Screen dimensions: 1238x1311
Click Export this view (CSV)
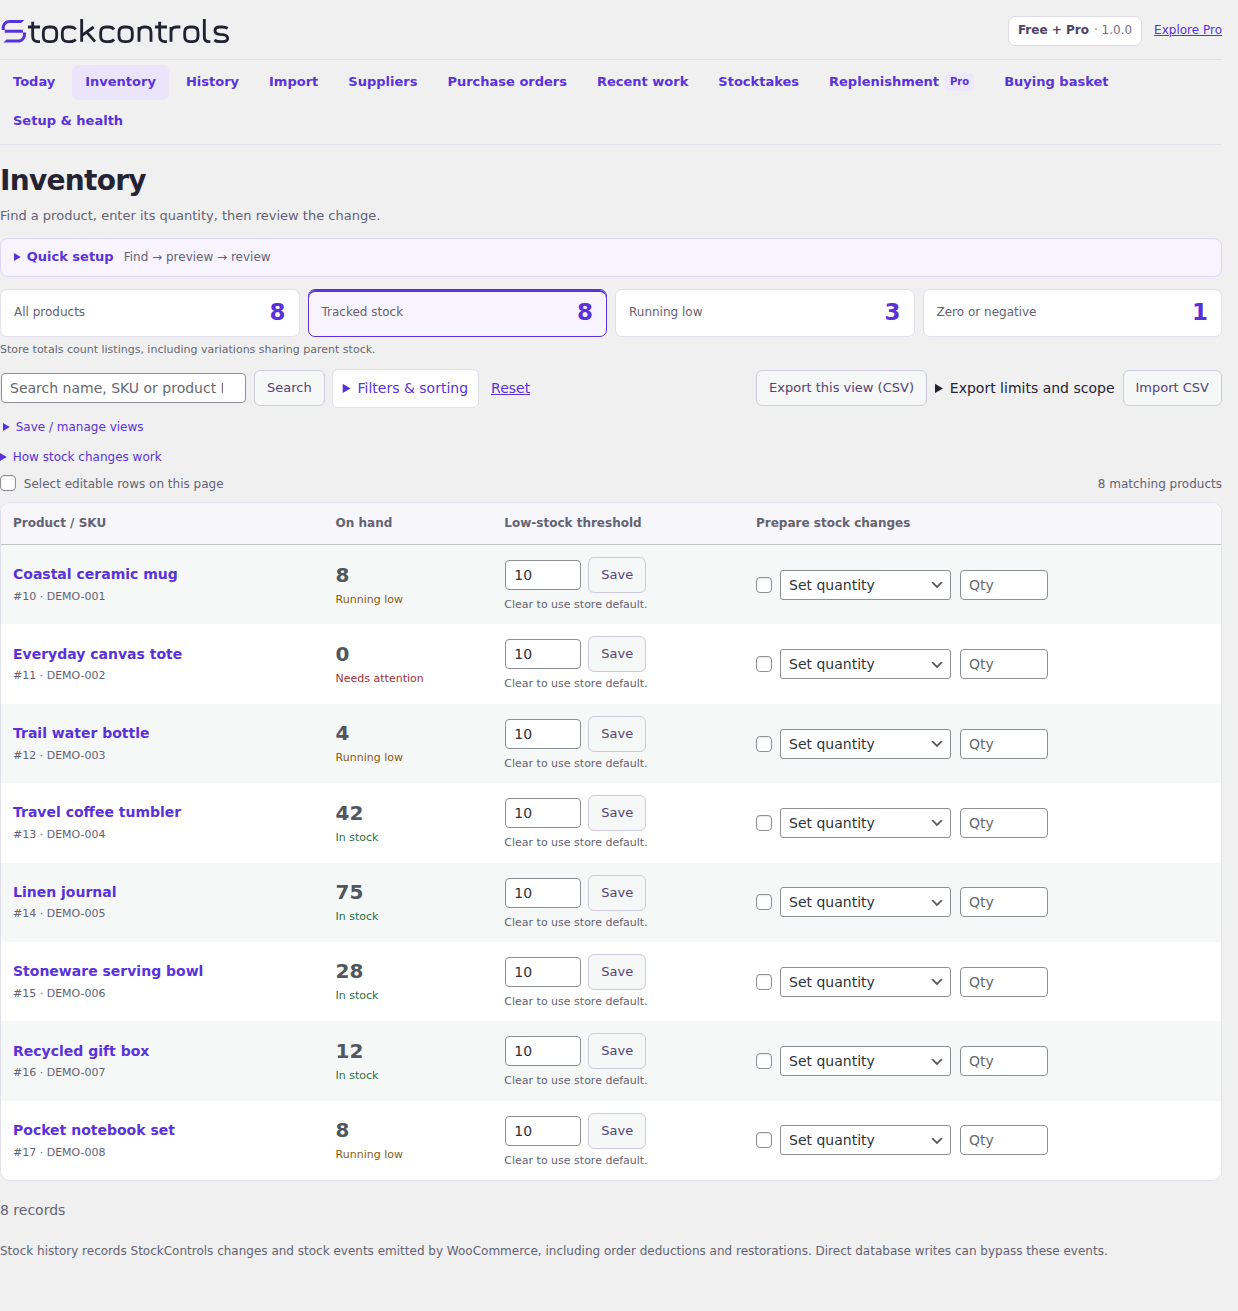(x=841, y=388)
